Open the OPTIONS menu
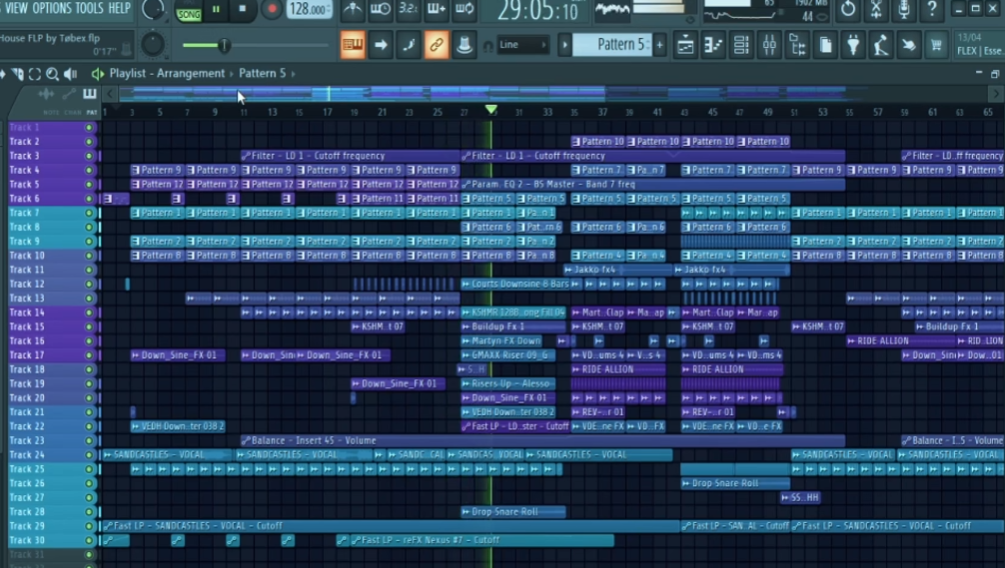The width and height of the screenshot is (1005, 568). point(52,8)
